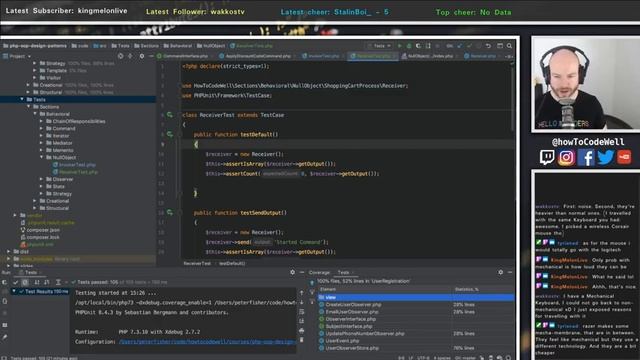
Task: Toggle show ignored tests button in Run toolbar
Action: point(25,282)
